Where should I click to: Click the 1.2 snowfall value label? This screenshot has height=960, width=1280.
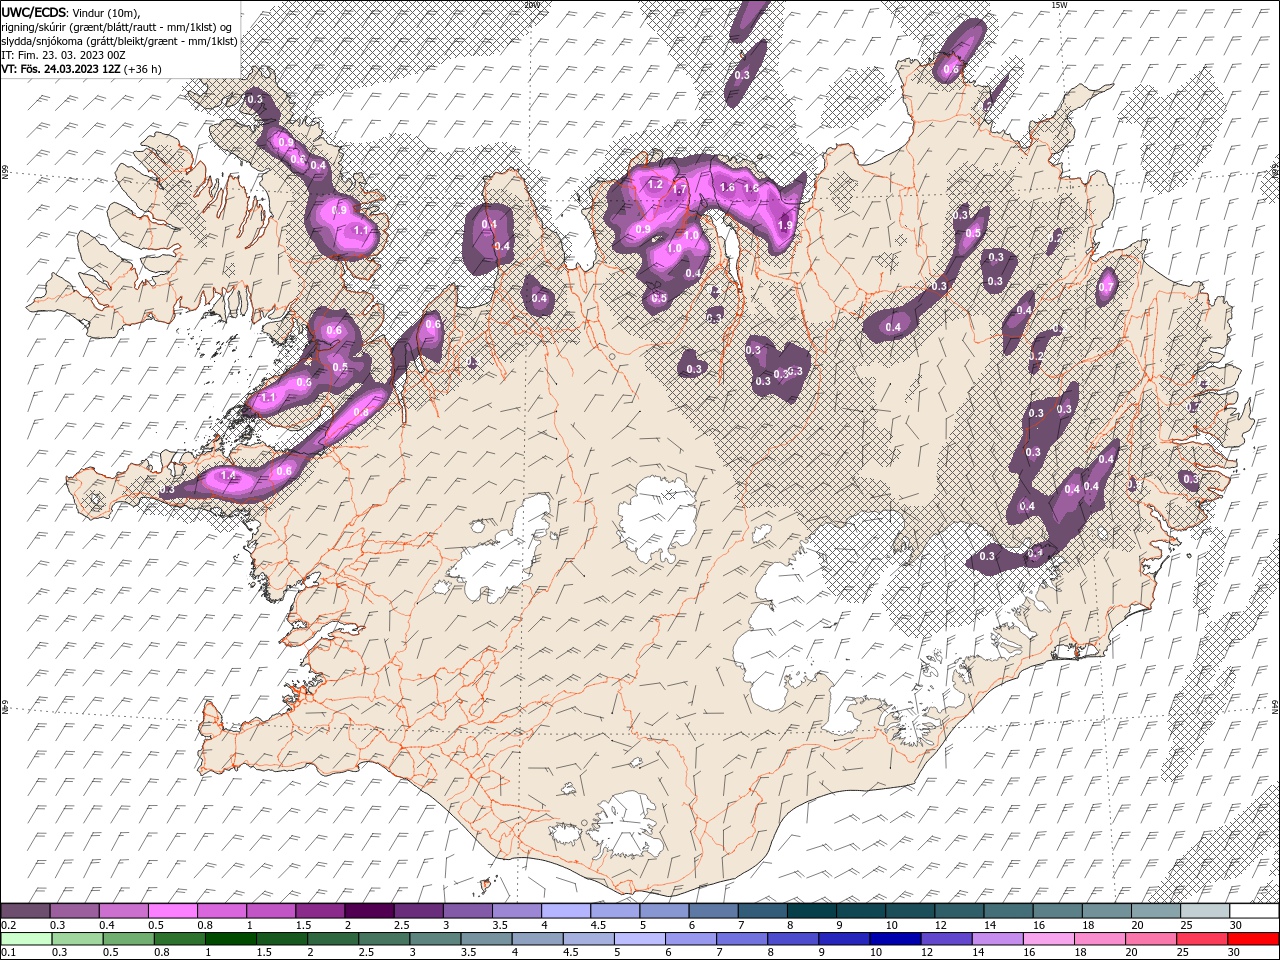pyautogui.click(x=656, y=185)
